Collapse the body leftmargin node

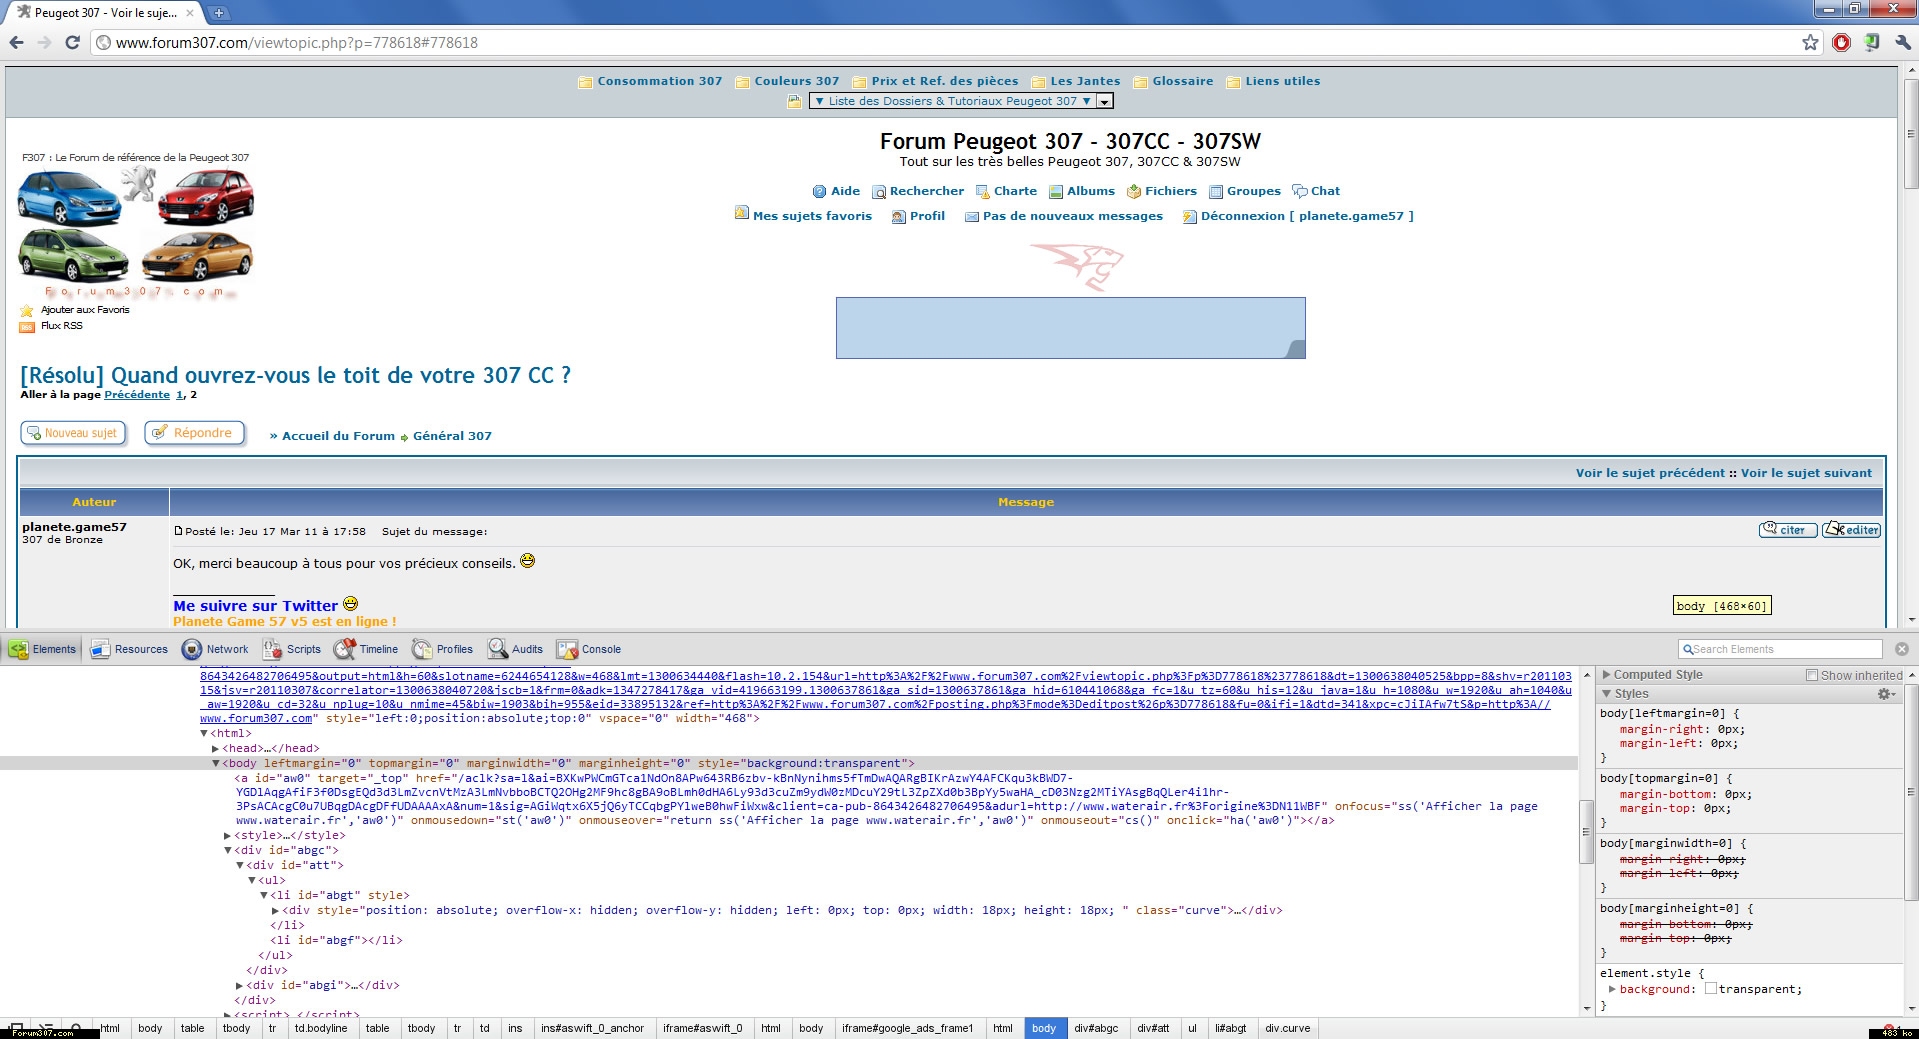click(215, 763)
